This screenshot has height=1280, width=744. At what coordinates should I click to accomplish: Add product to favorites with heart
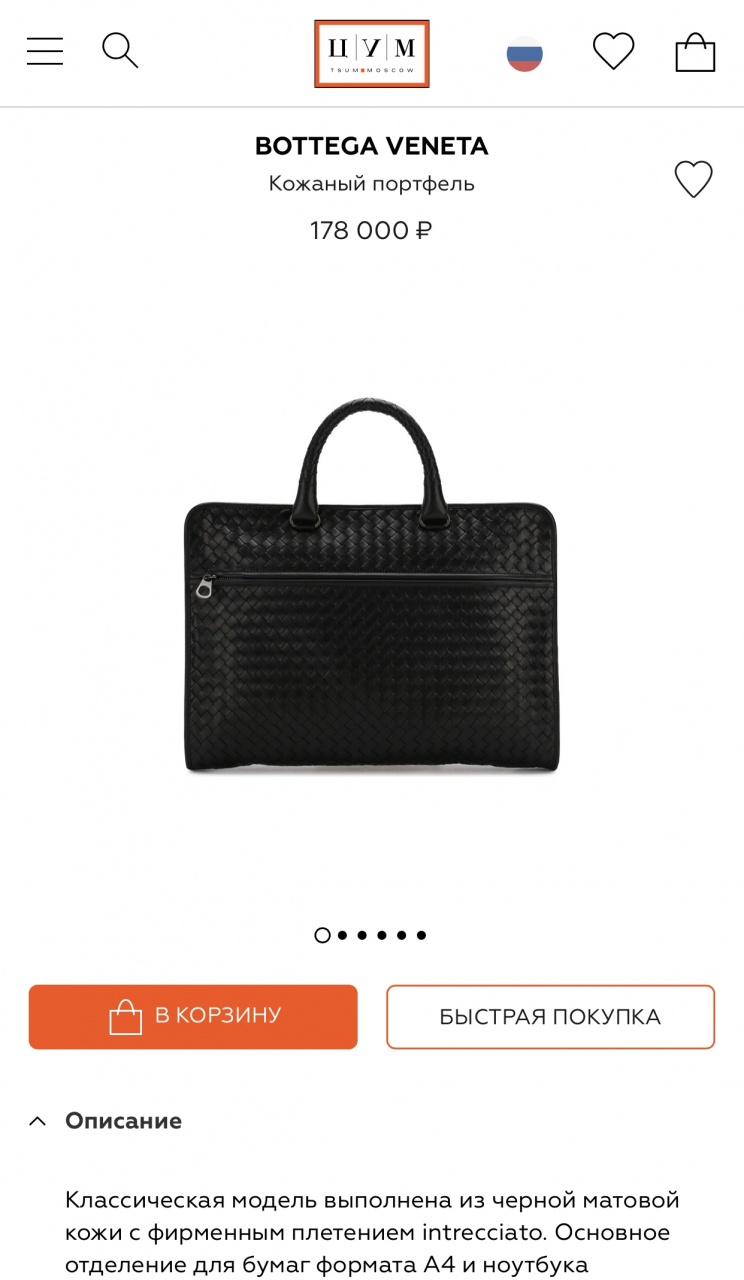[693, 180]
